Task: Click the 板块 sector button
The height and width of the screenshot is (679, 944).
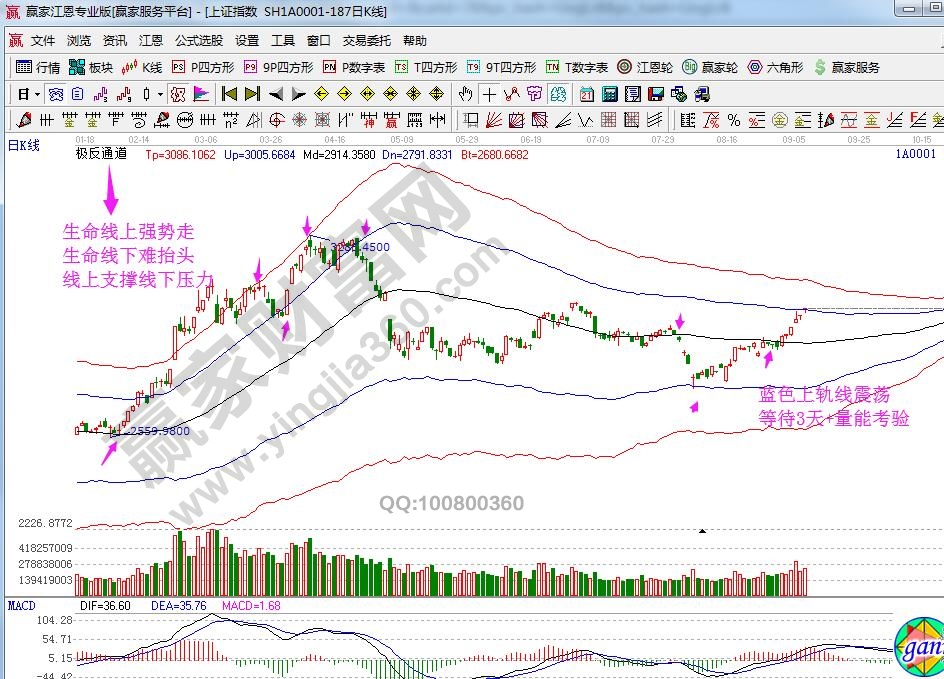Action: click(90, 68)
